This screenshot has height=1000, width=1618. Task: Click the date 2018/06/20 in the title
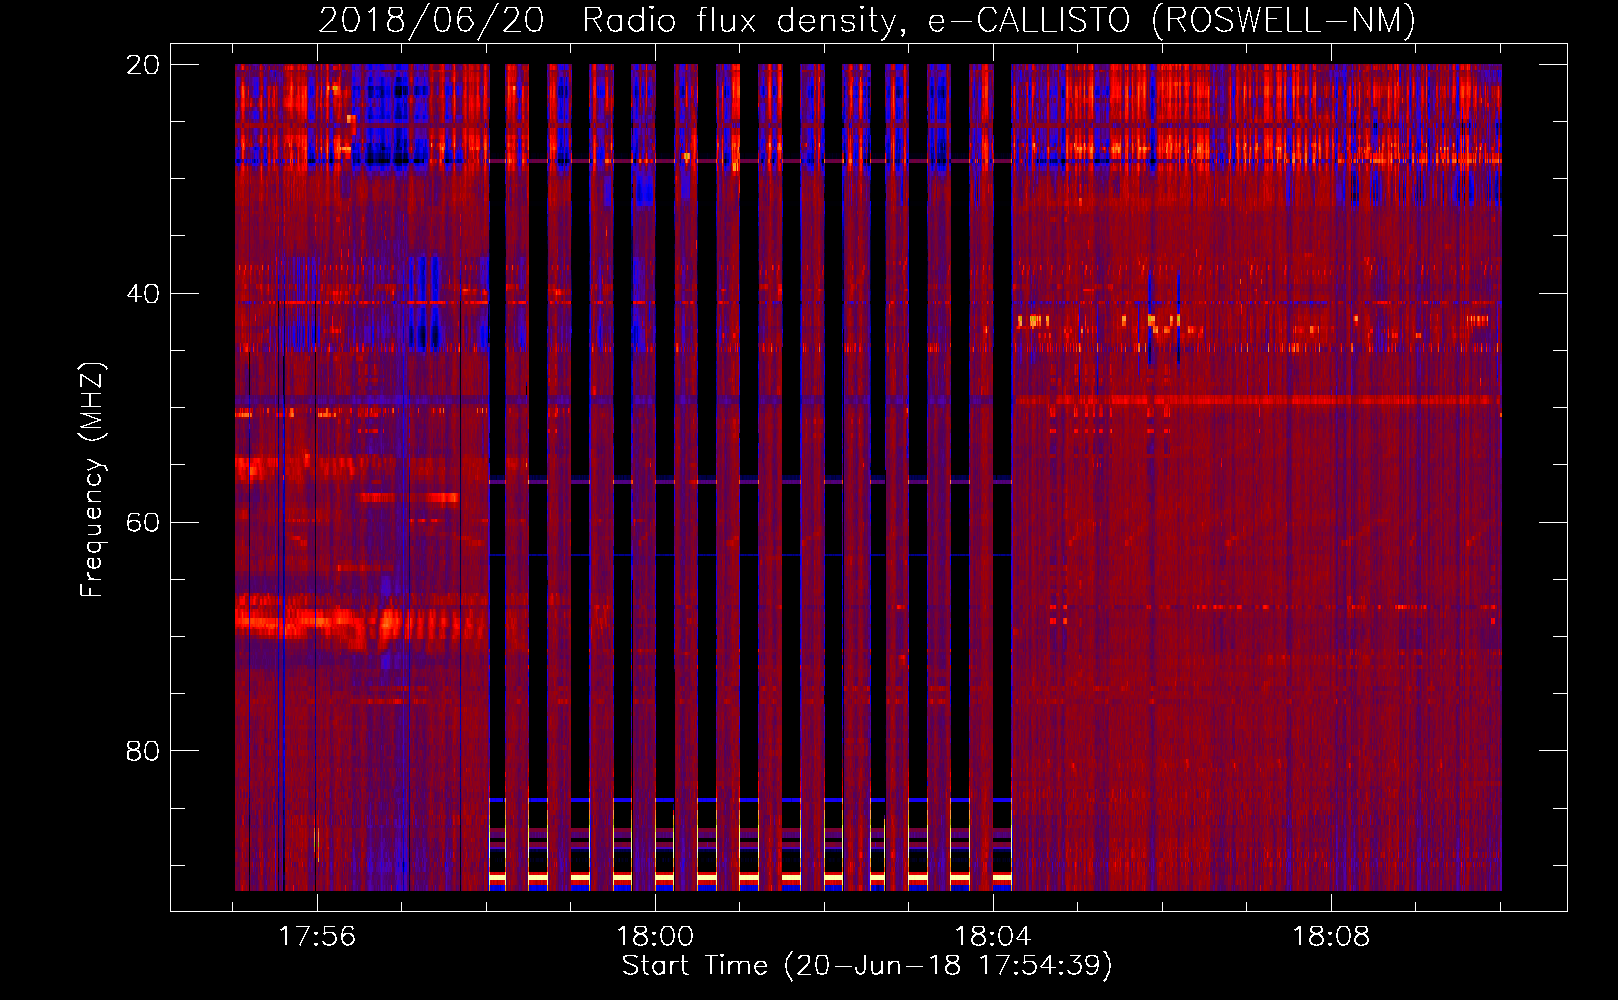click(x=431, y=20)
